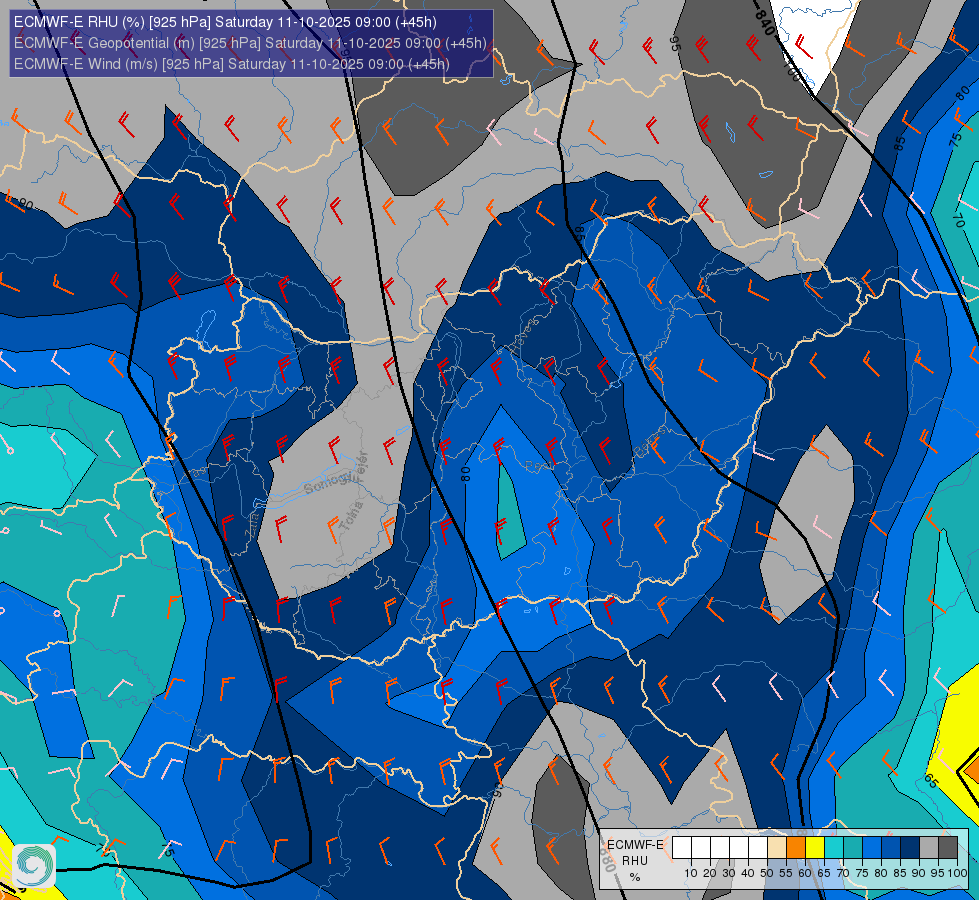
Task: Click the RHU label in the legend
Action: pos(635,861)
